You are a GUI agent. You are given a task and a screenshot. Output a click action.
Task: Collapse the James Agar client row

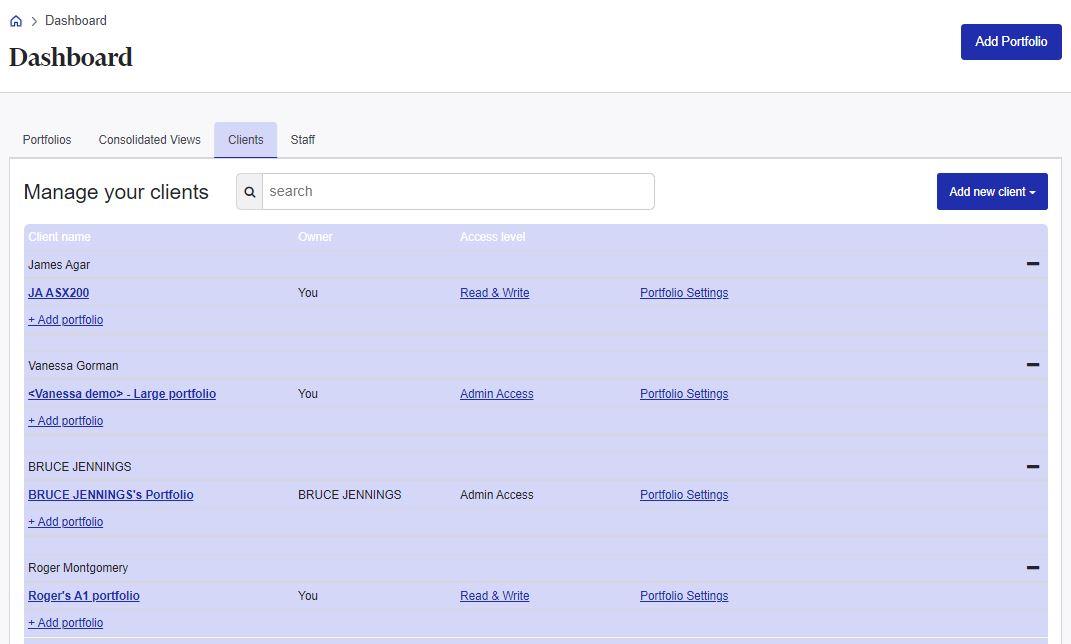coord(1032,263)
